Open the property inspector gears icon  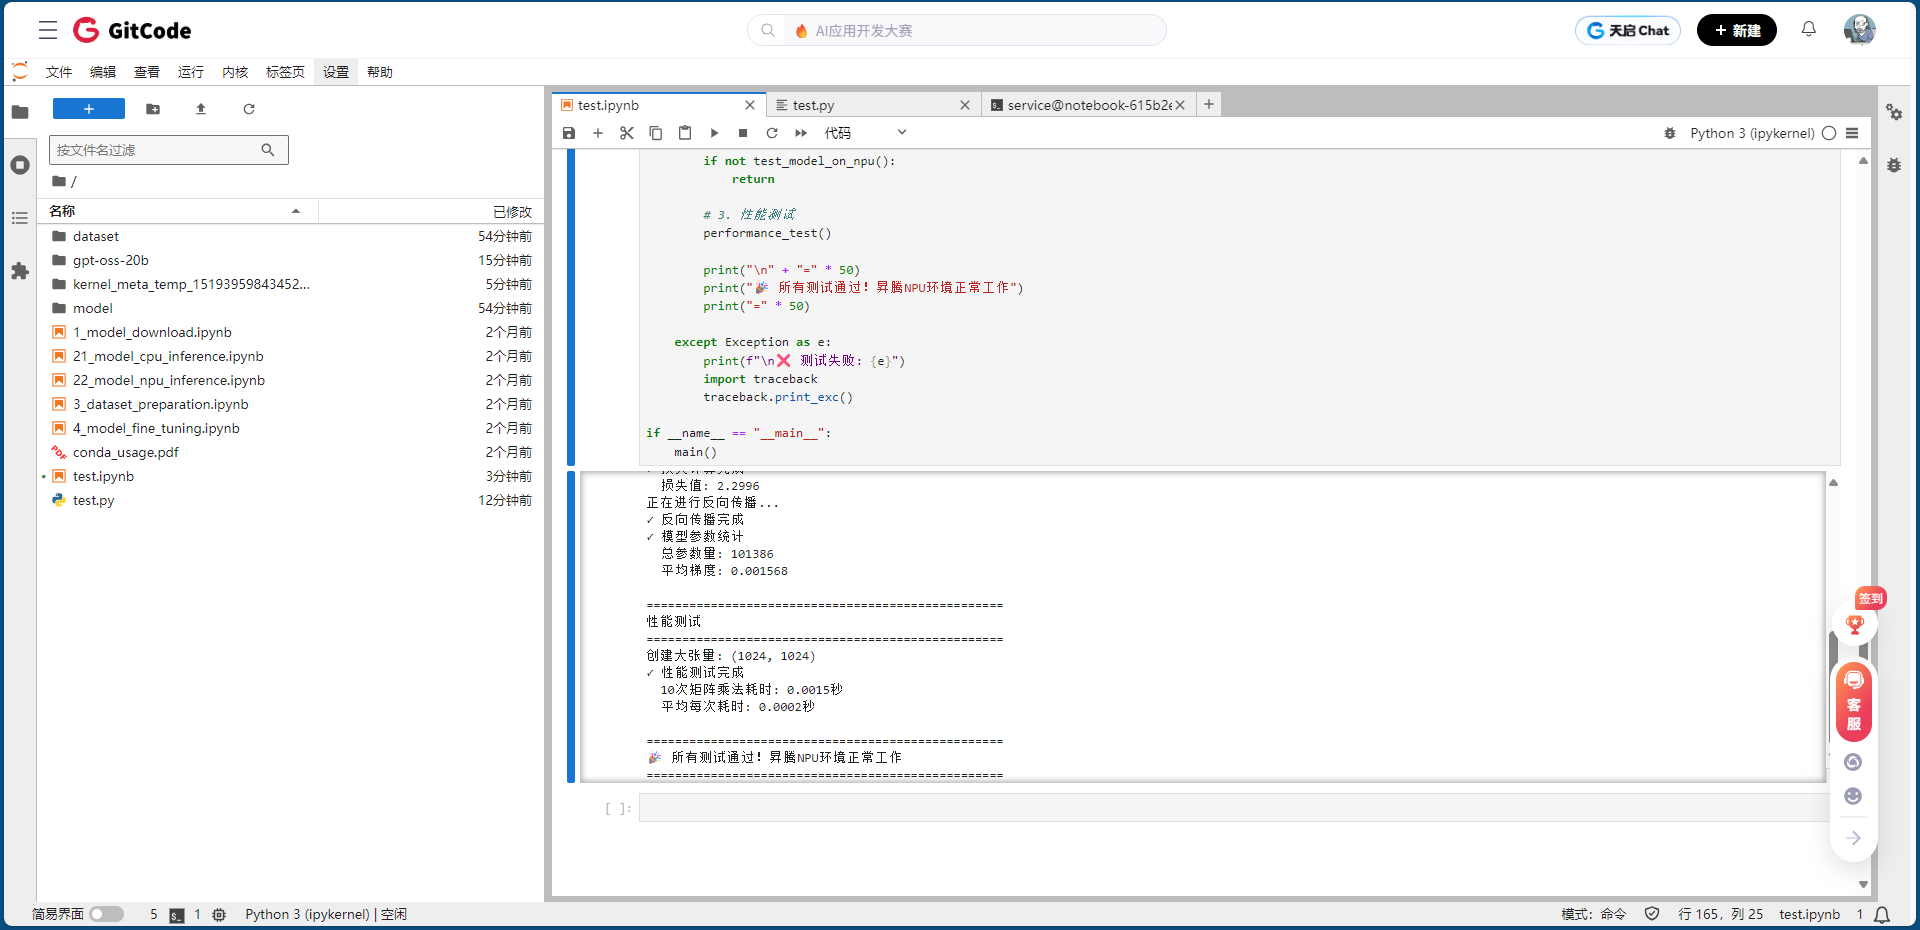[1894, 112]
